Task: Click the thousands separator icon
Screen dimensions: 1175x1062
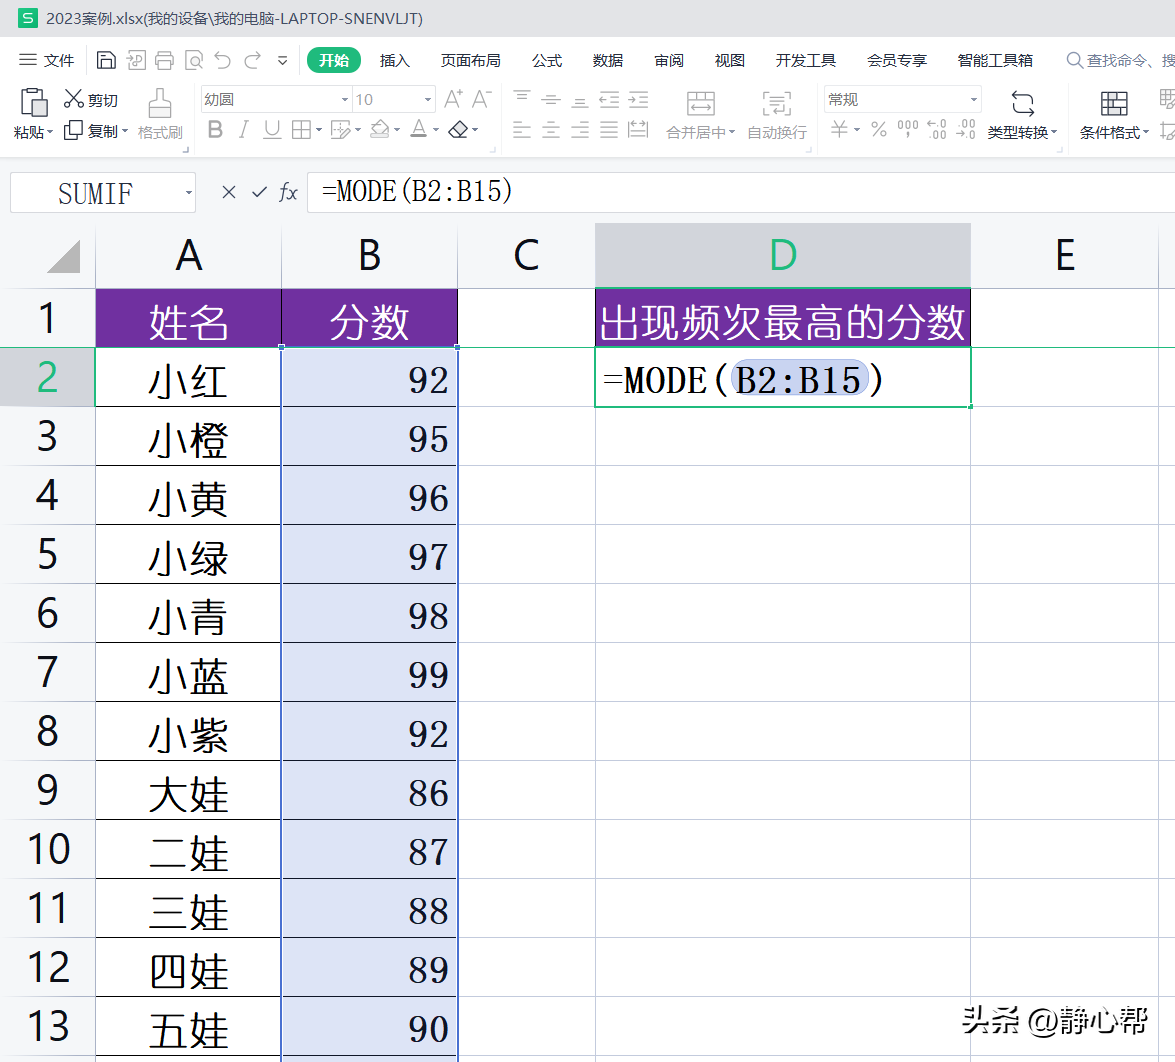Action: (x=908, y=130)
